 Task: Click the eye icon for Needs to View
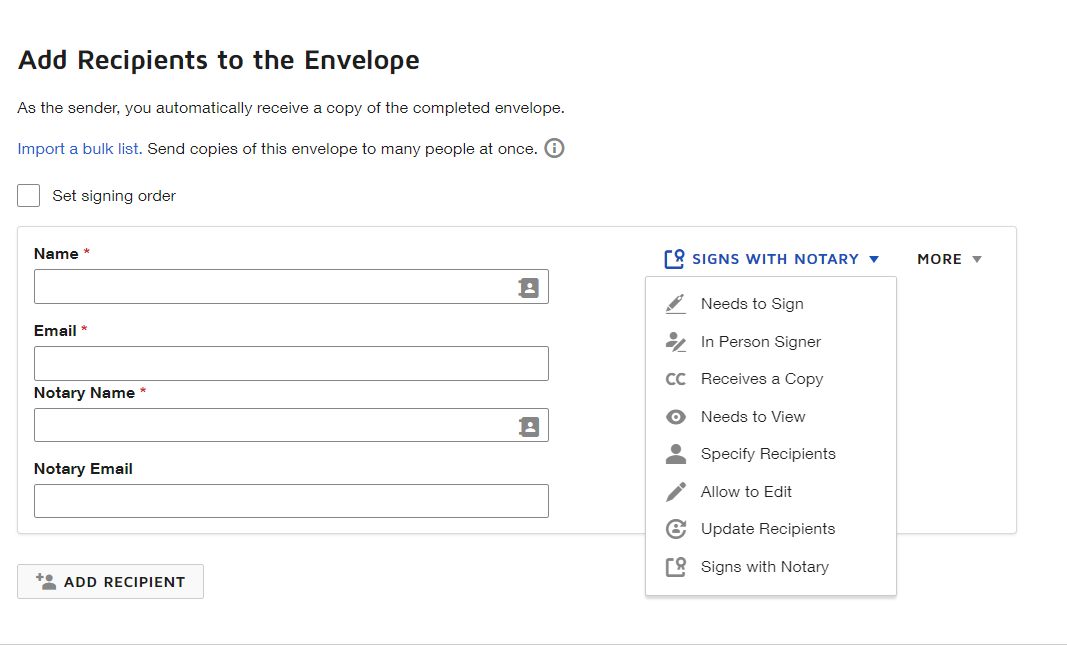click(676, 416)
